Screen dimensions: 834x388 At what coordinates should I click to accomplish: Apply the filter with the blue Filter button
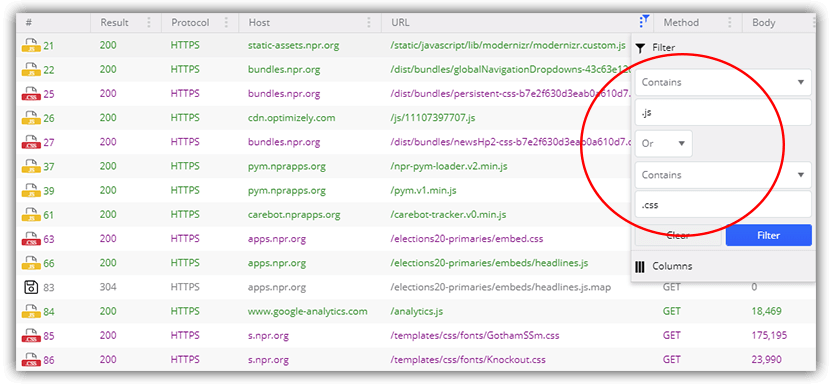(x=769, y=235)
